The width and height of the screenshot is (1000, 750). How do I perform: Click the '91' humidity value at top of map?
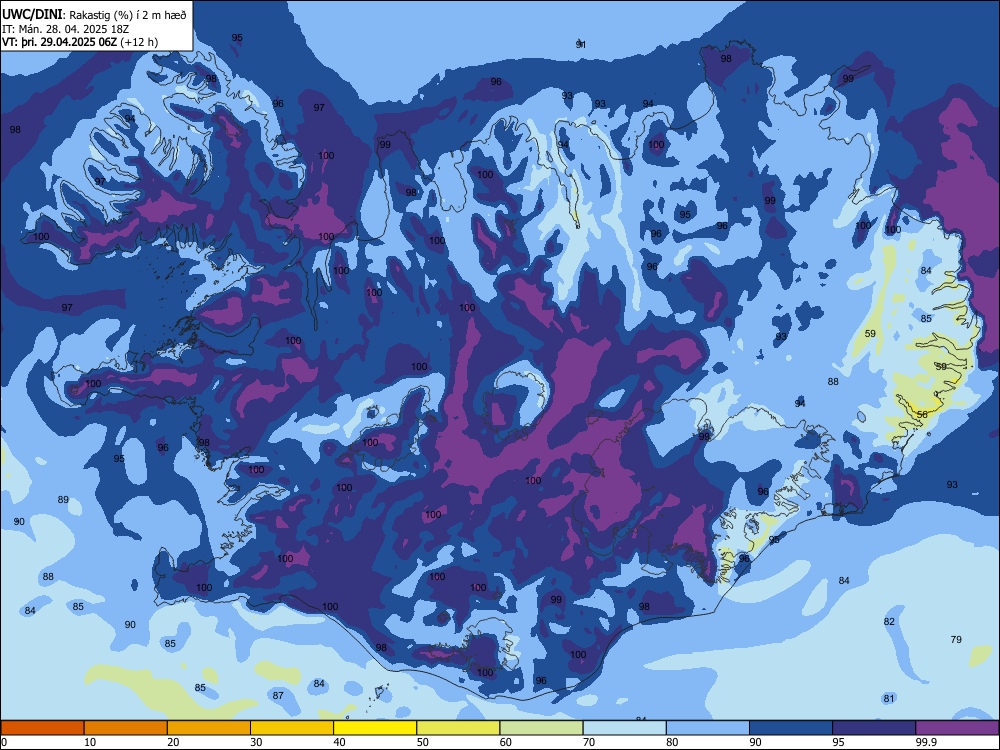click(x=580, y=44)
